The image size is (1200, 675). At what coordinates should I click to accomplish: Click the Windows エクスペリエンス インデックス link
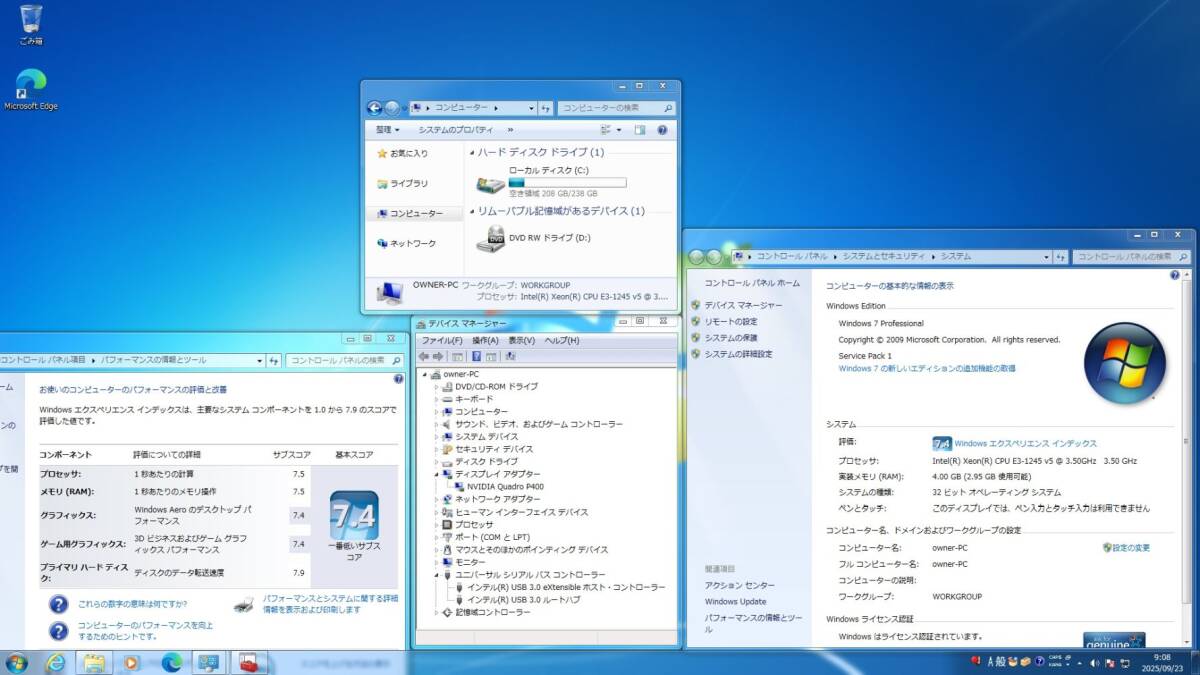(x=1025, y=443)
